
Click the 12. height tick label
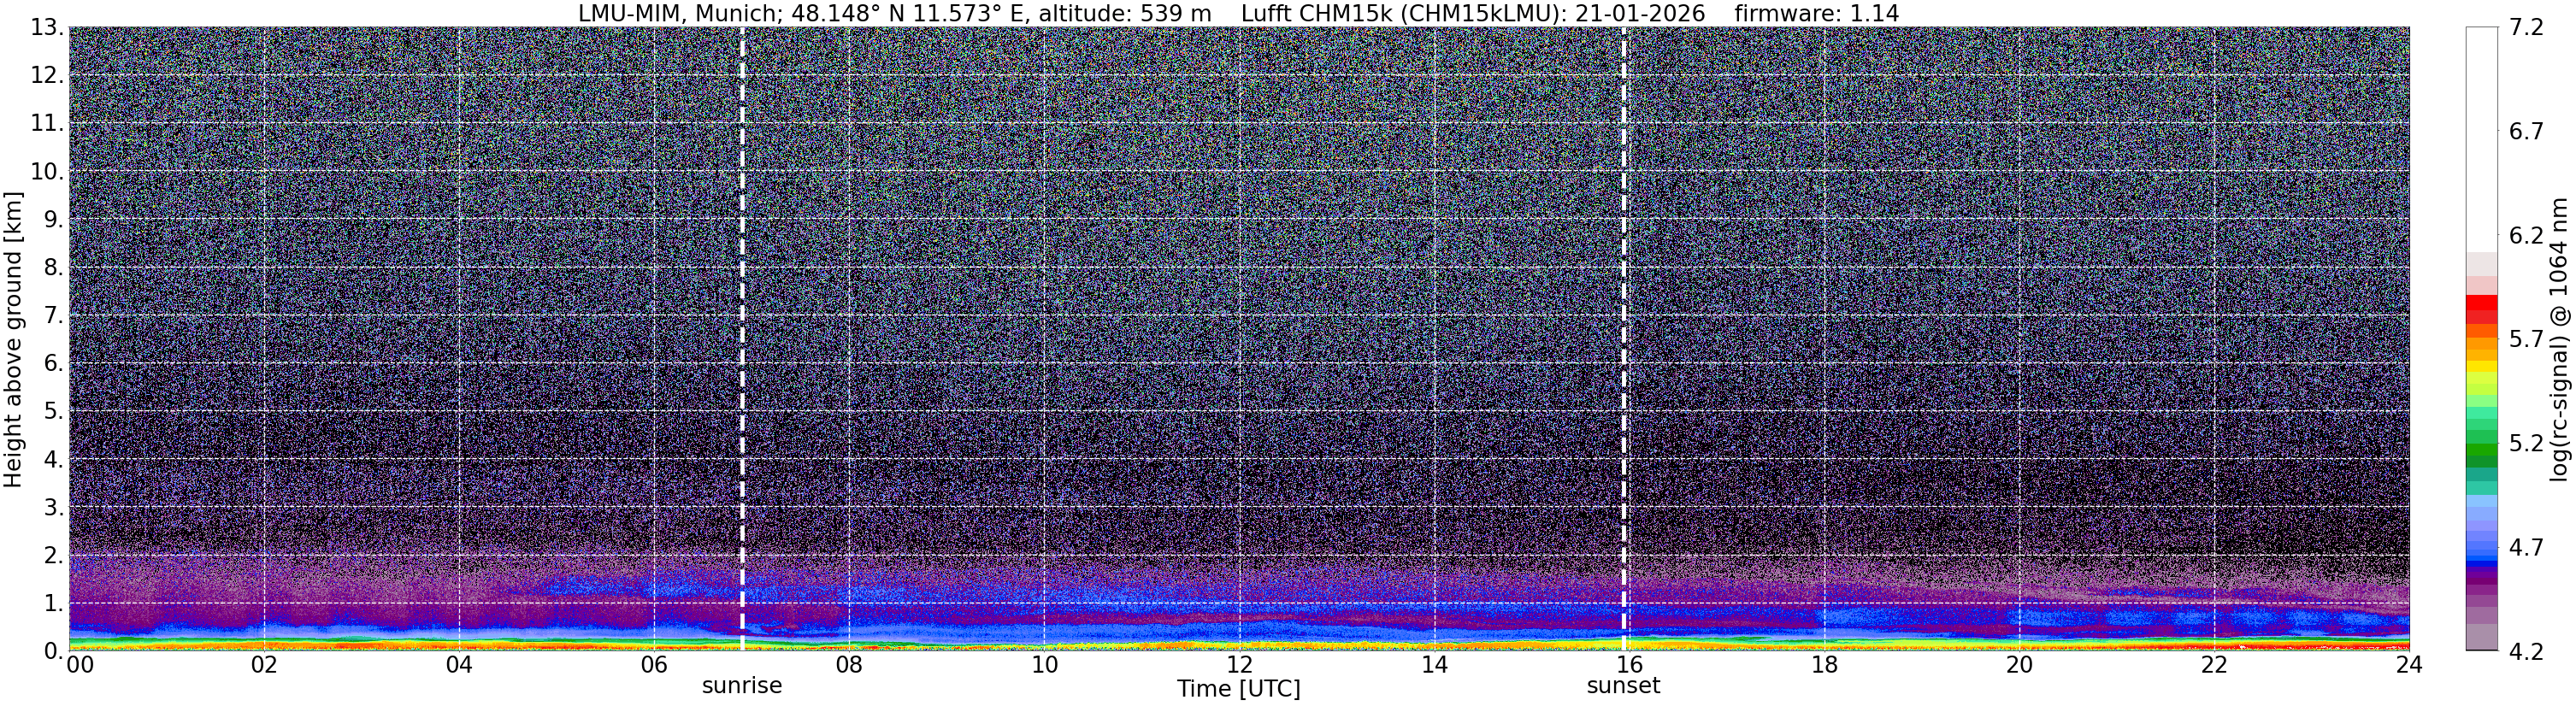pyautogui.click(x=47, y=76)
